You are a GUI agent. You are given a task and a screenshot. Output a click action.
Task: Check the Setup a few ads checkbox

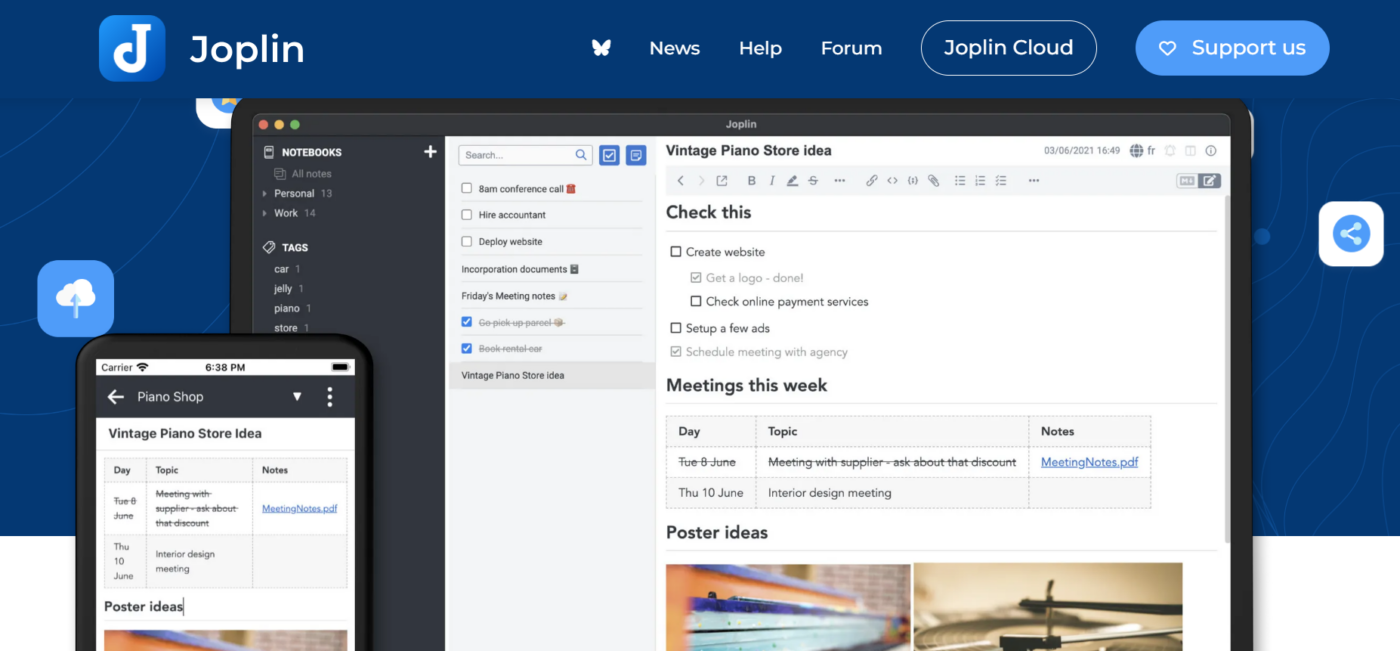point(676,328)
